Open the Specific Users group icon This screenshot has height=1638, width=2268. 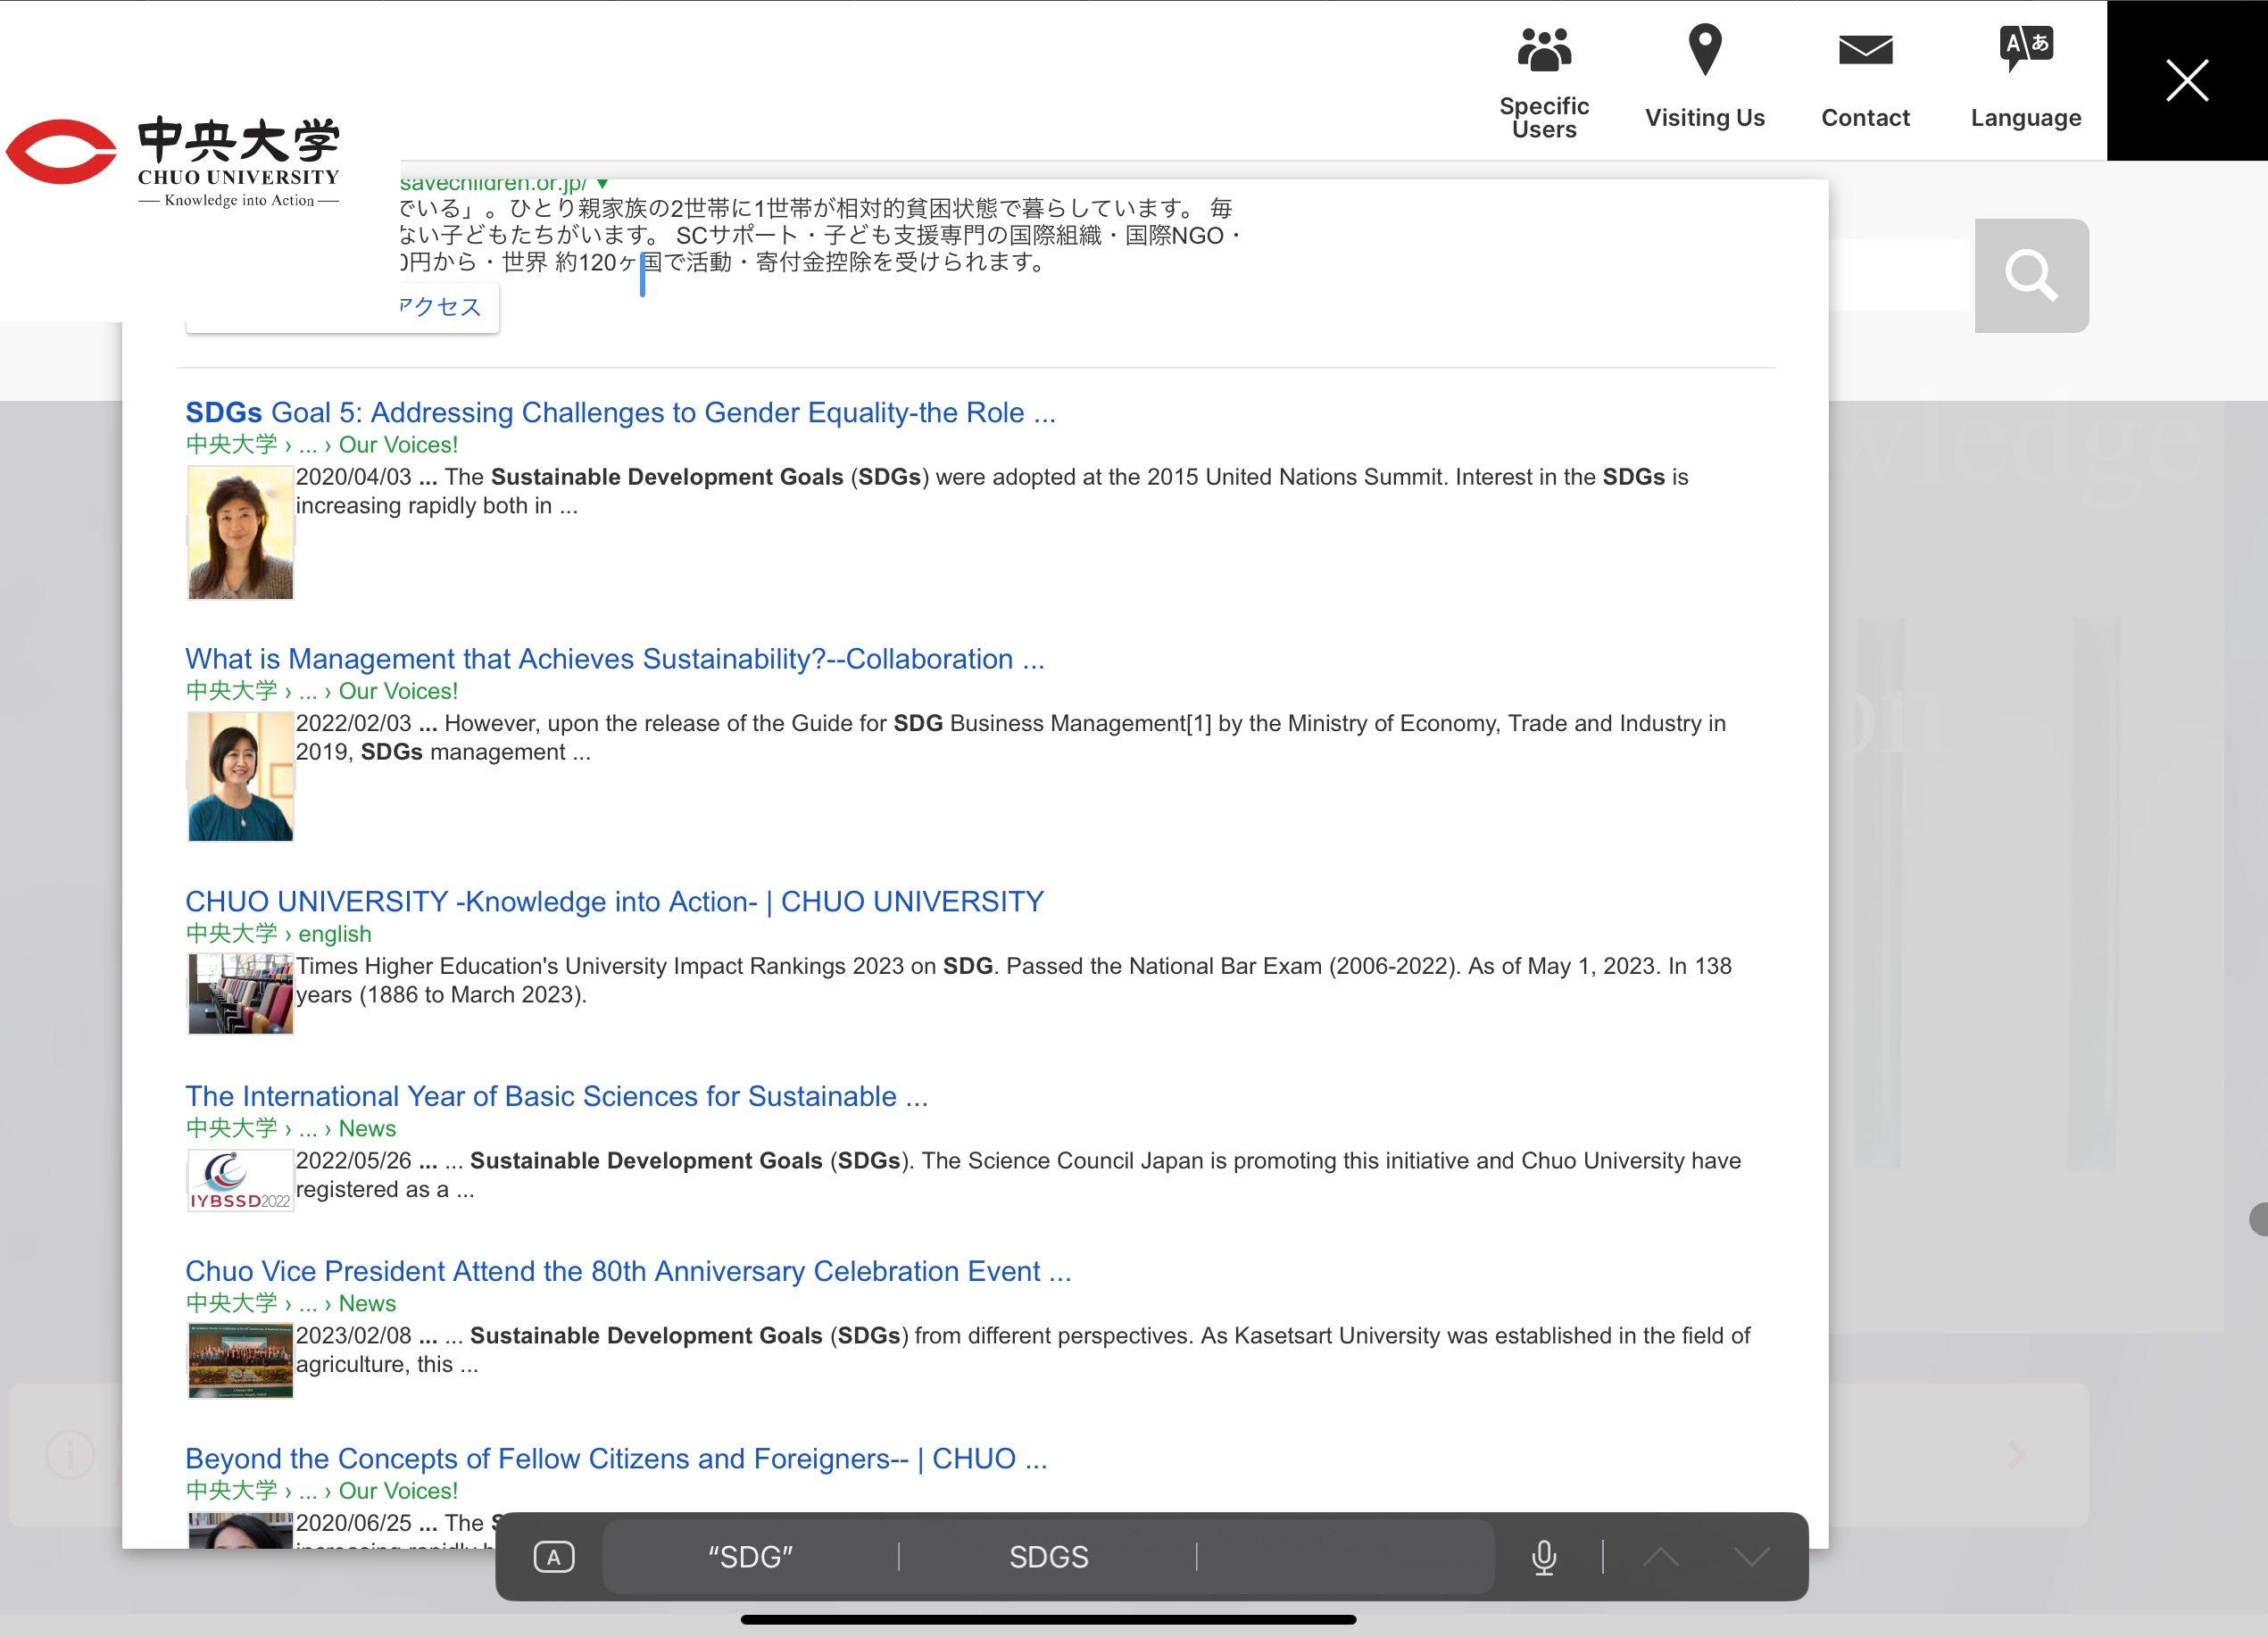point(1544,50)
